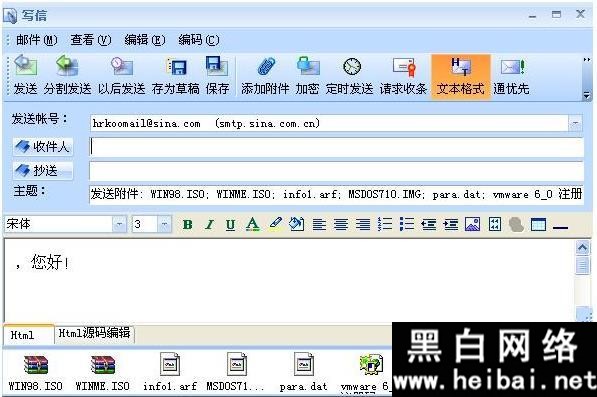Insert a horizontal line
597x397 pixels.
coord(560,228)
